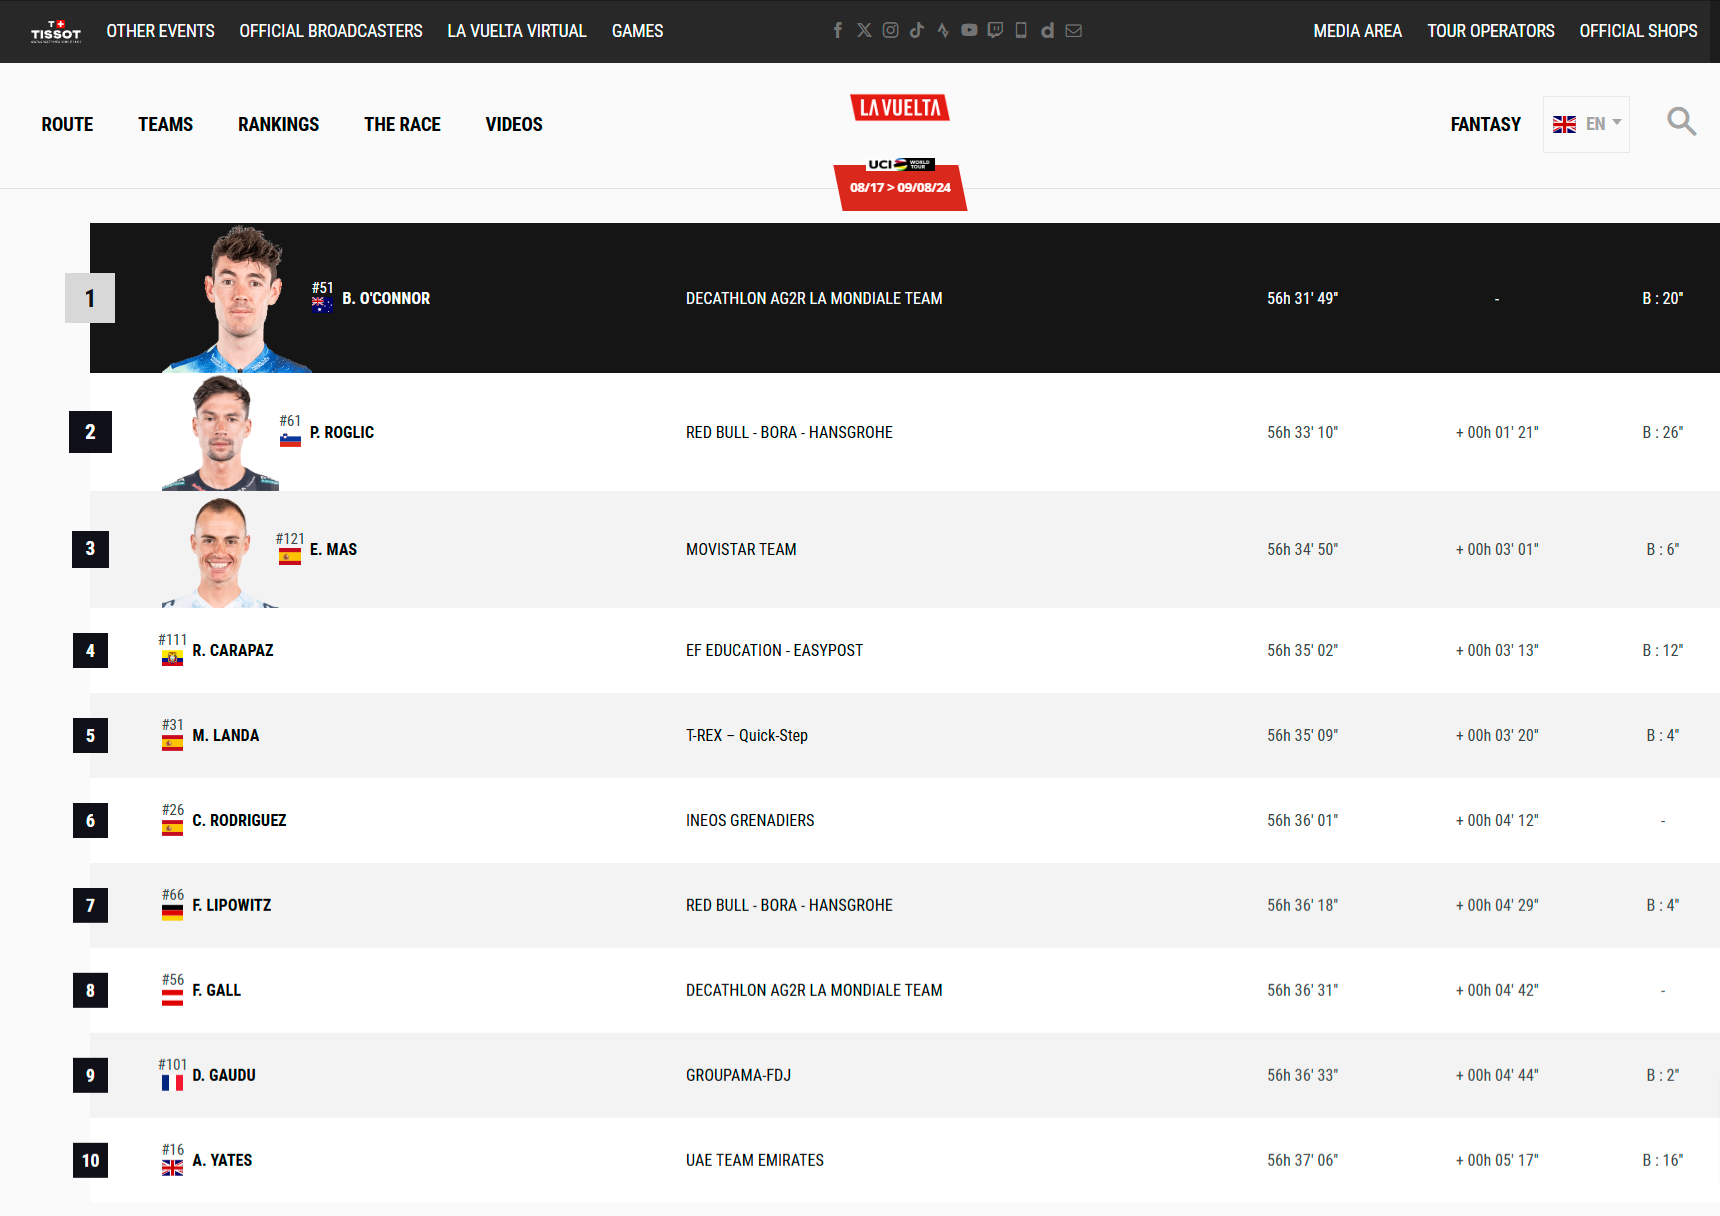Click EF EDUCATION - EASYPOST team name
The image size is (1720, 1216).
tap(774, 650)
